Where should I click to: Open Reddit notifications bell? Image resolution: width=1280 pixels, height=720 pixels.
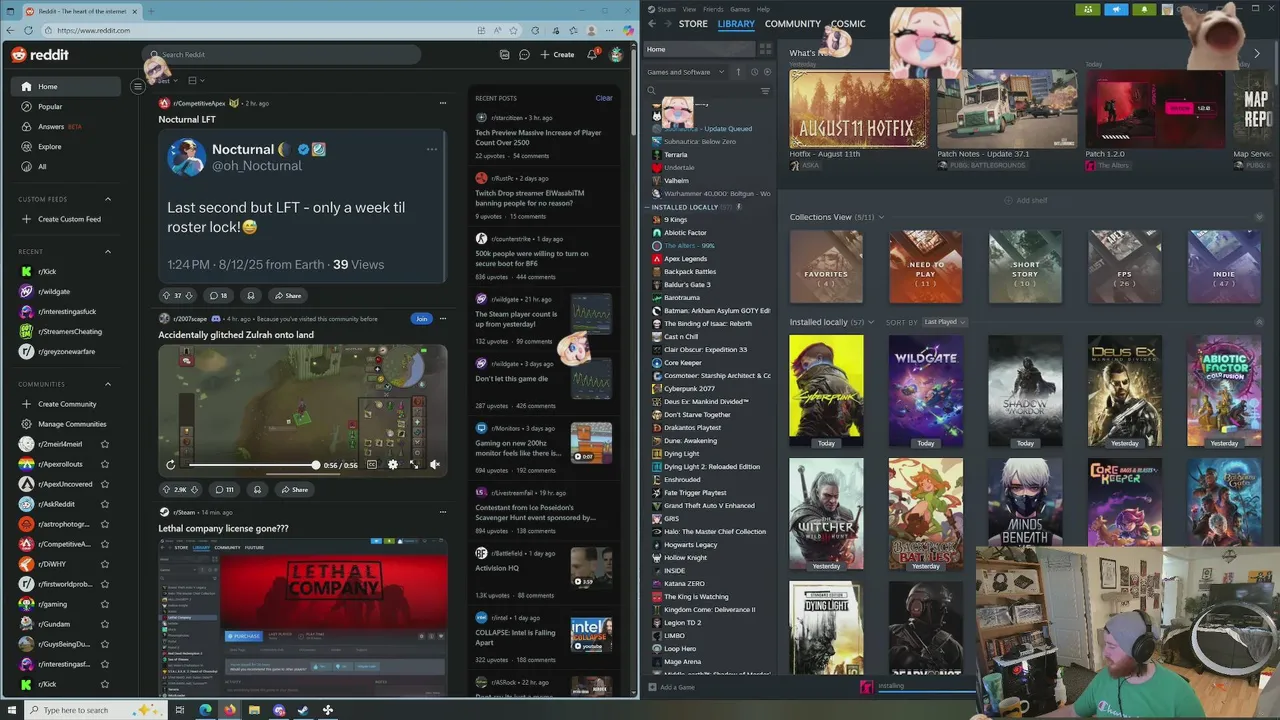tap(592, 55)
